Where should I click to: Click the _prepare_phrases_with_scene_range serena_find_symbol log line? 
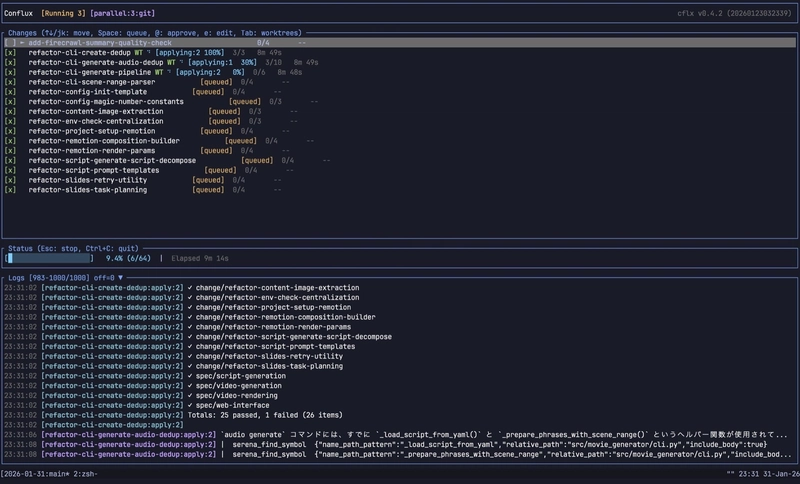point(398,454)
